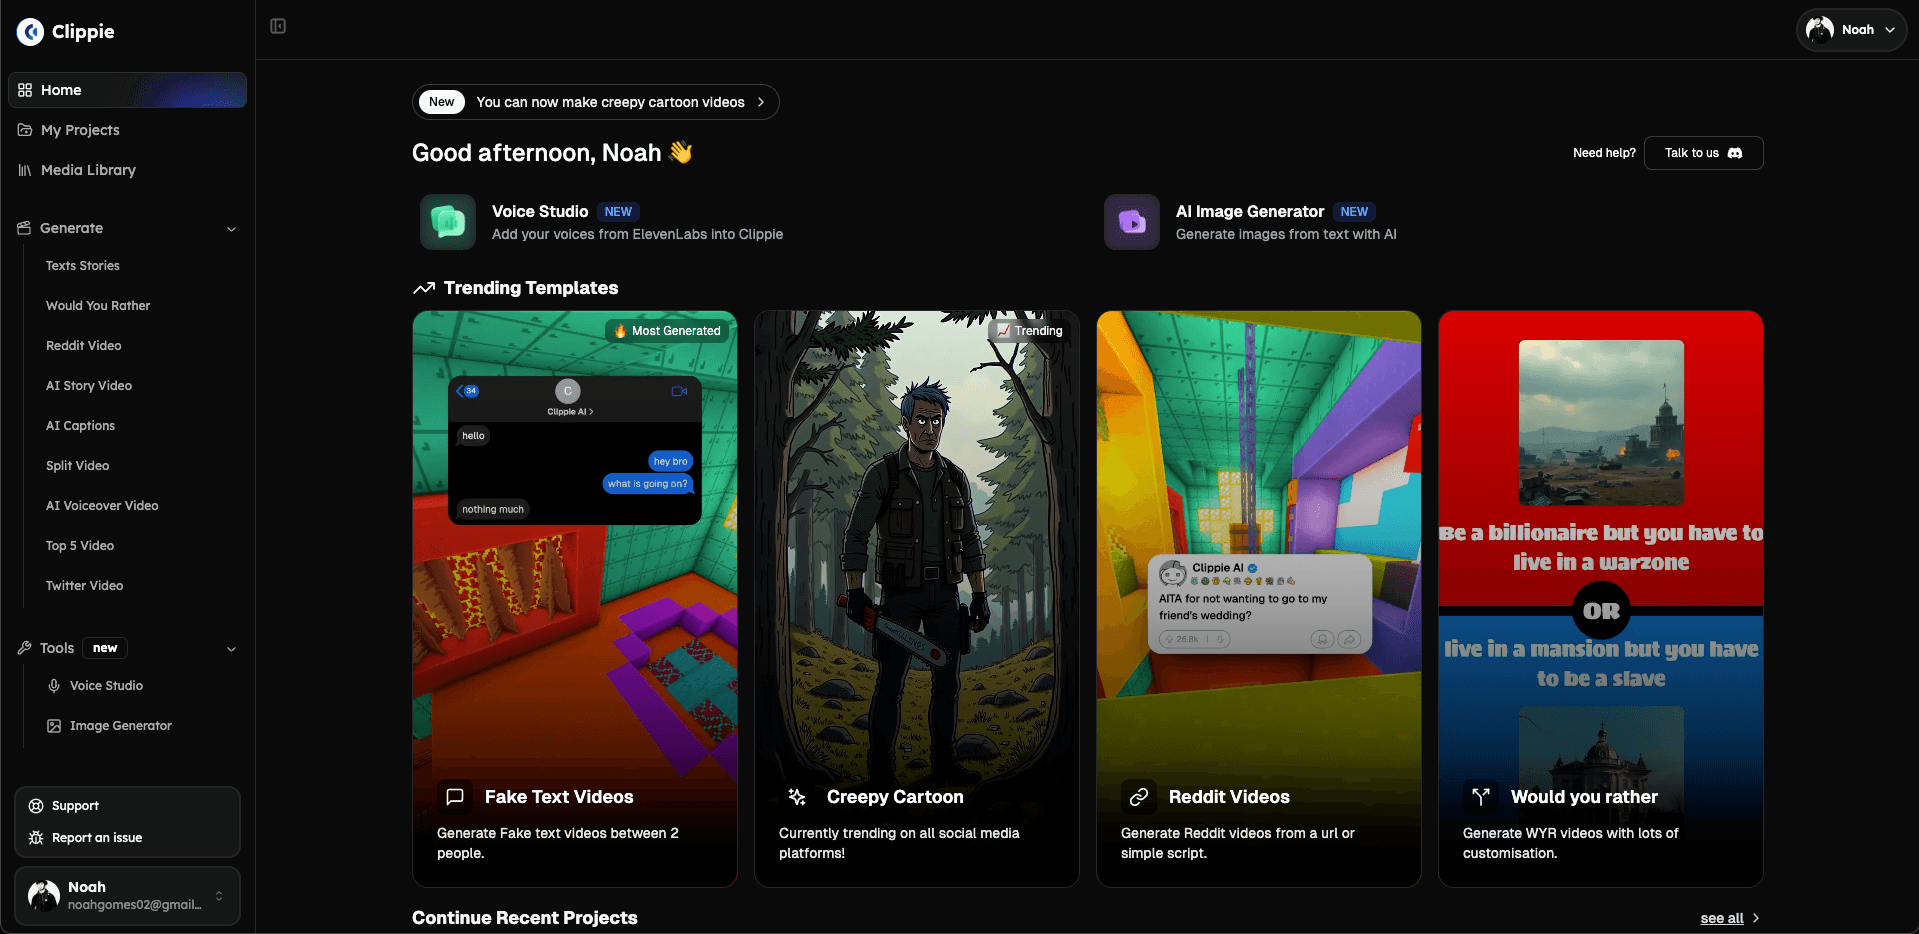Viewport: 1919px width, 934px height.
Task: Click the Report an issue bug icon
Action: click(x=36, y=838)
